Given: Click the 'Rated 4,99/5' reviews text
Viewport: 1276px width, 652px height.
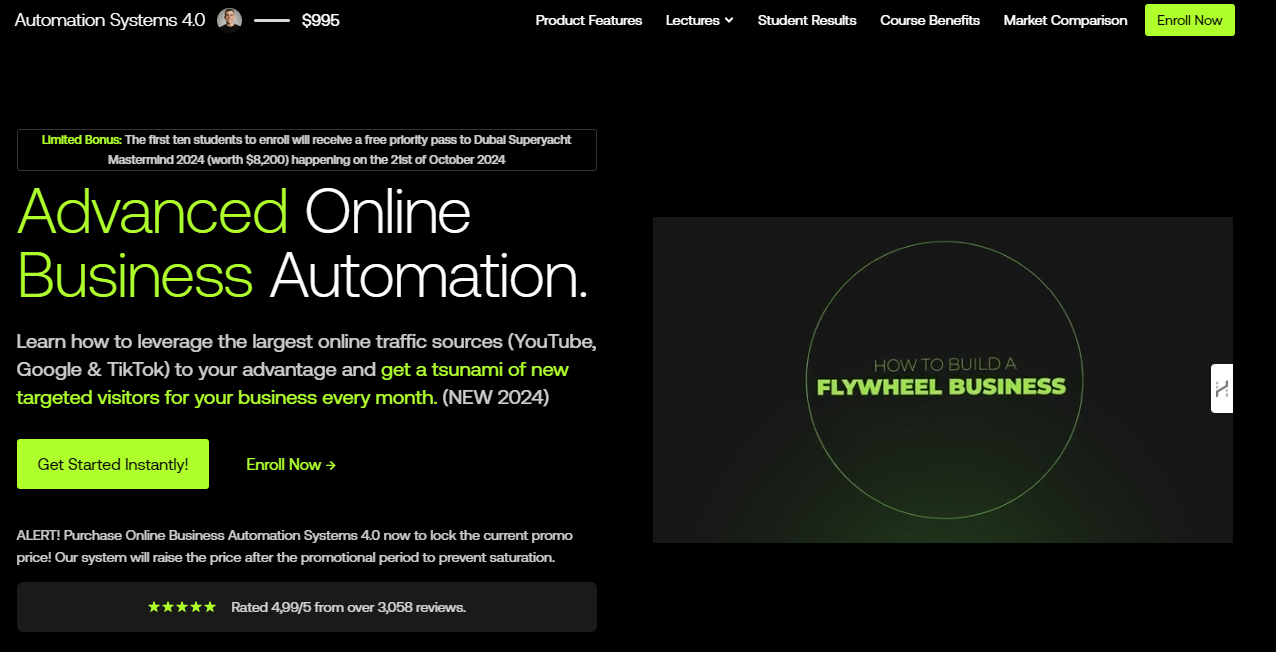Looking at the screenshot, I should coord(348,607).
